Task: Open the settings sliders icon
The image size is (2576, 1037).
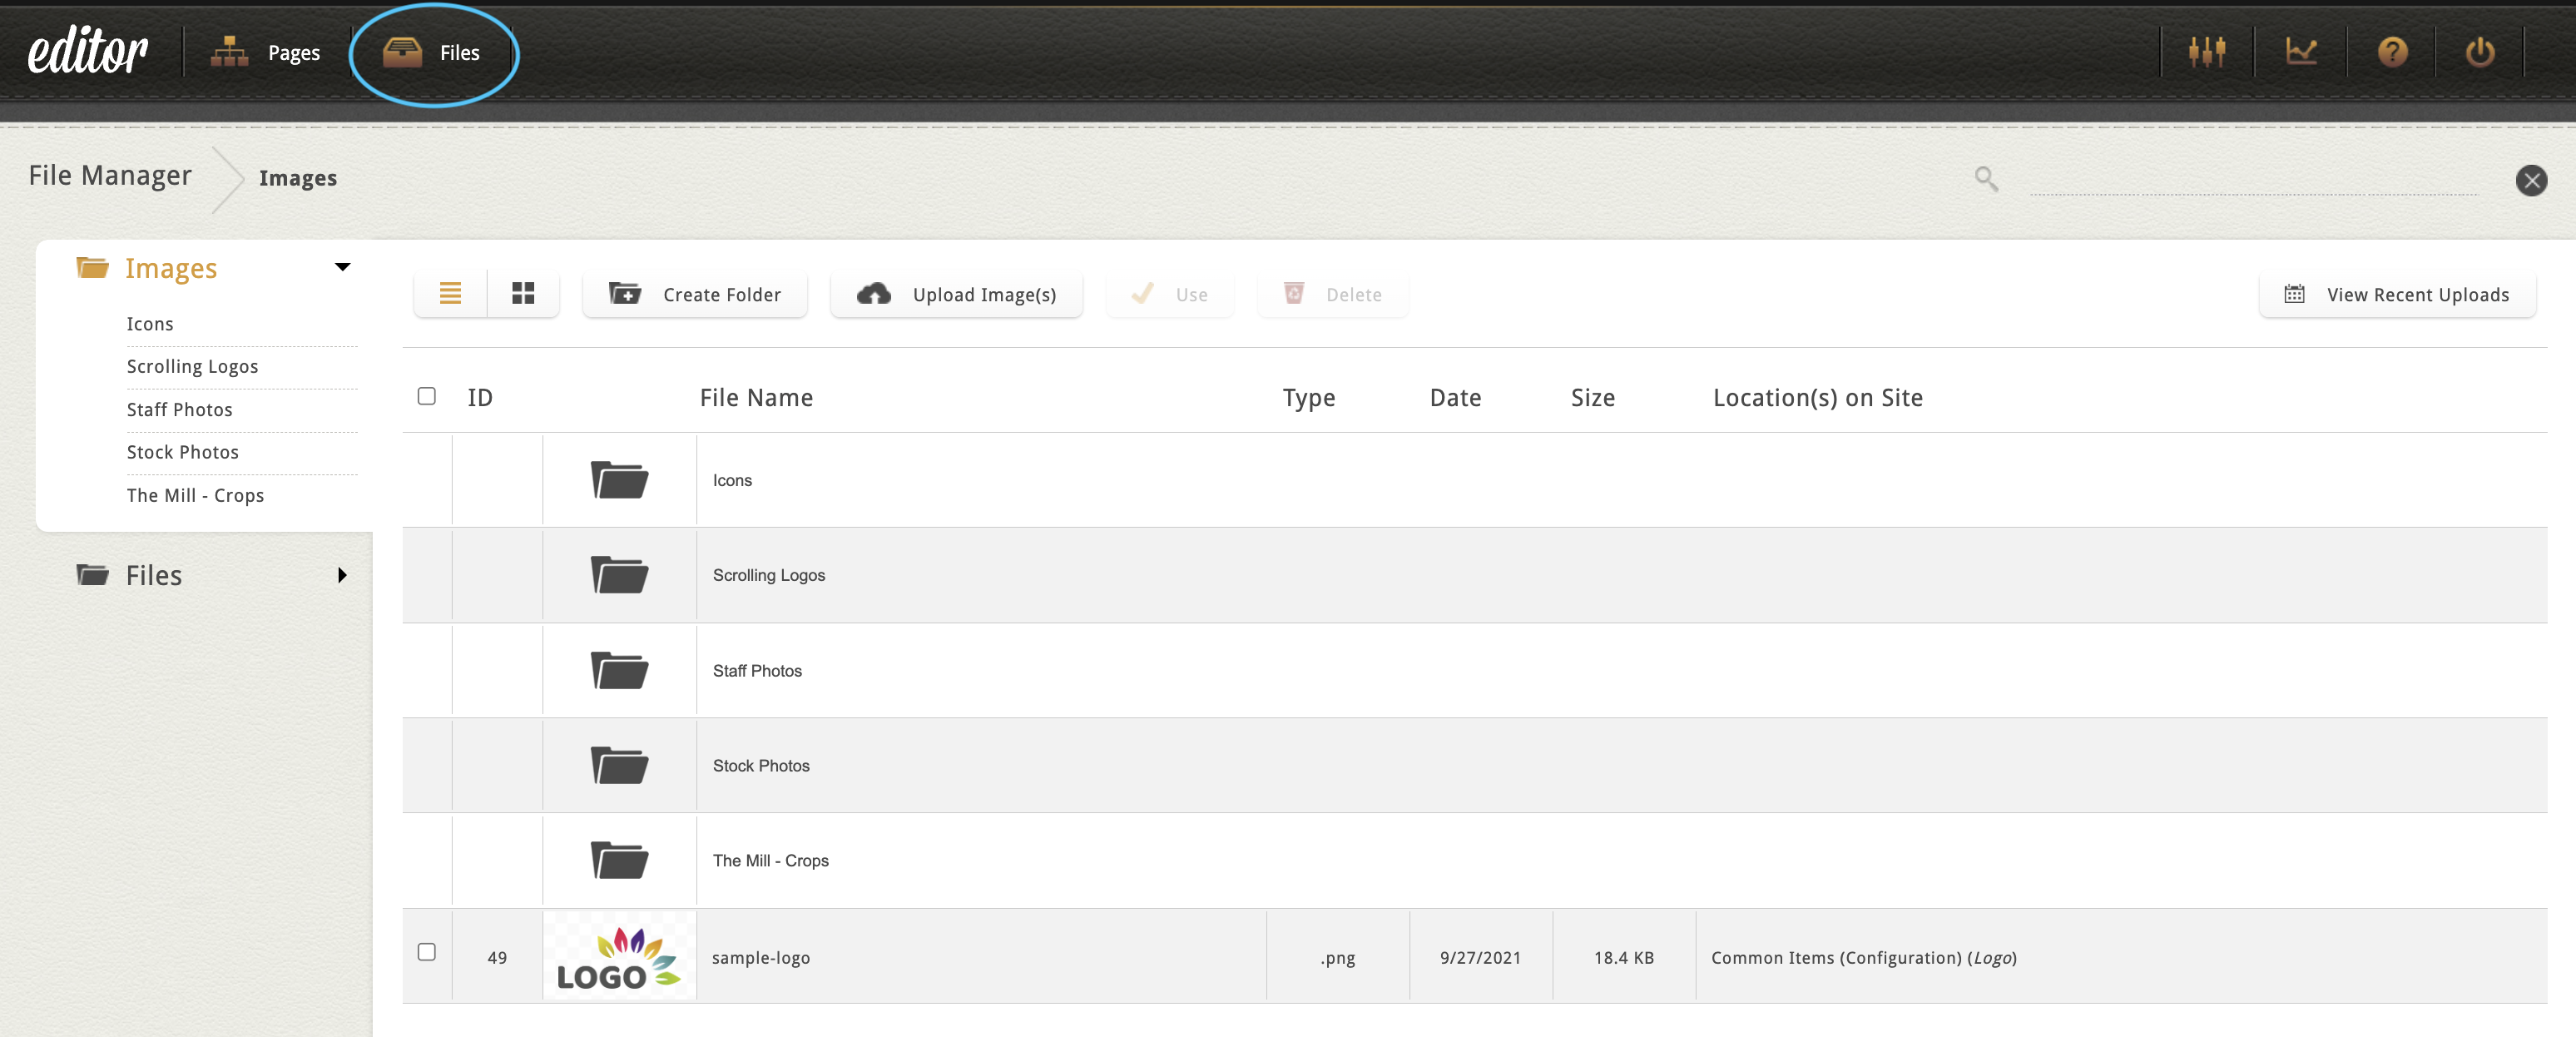Action: click(x=2206, y=52)
